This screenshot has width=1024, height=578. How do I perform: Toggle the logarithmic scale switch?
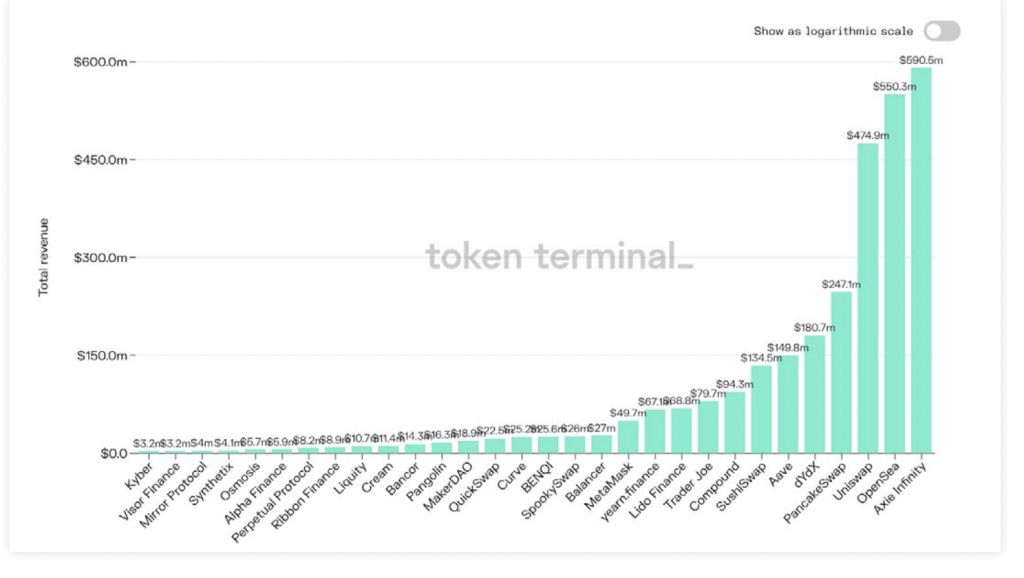pyautogui.click(x=942, y=31)
